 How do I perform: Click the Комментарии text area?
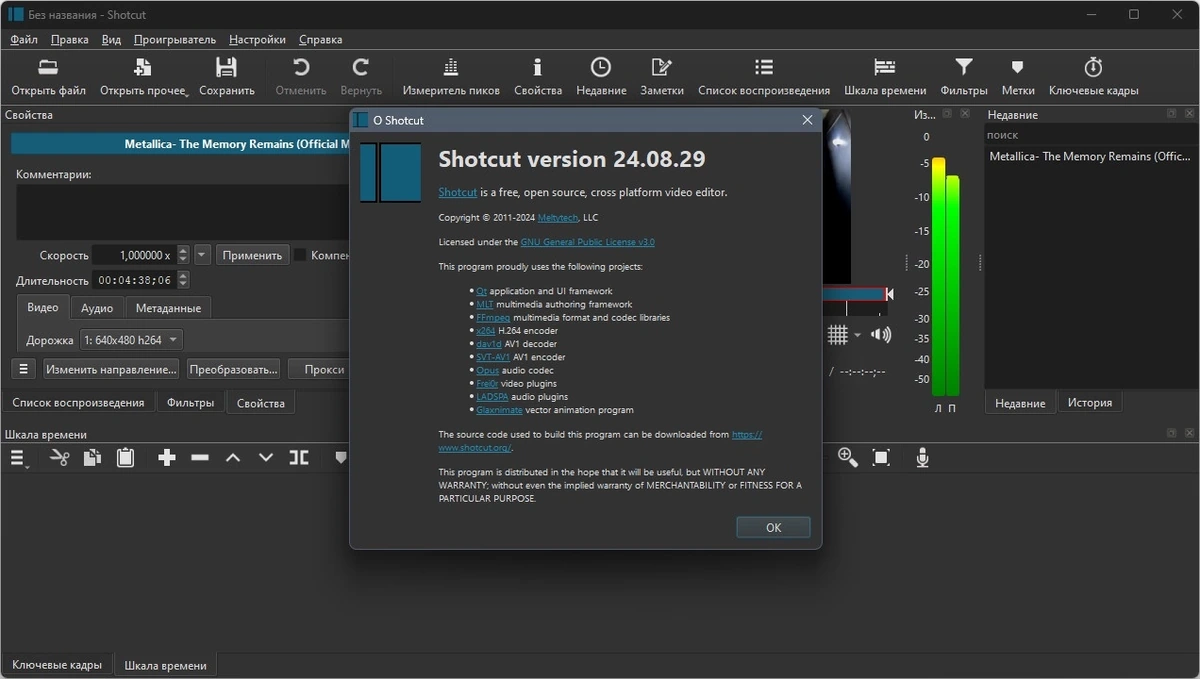(183, 212)
